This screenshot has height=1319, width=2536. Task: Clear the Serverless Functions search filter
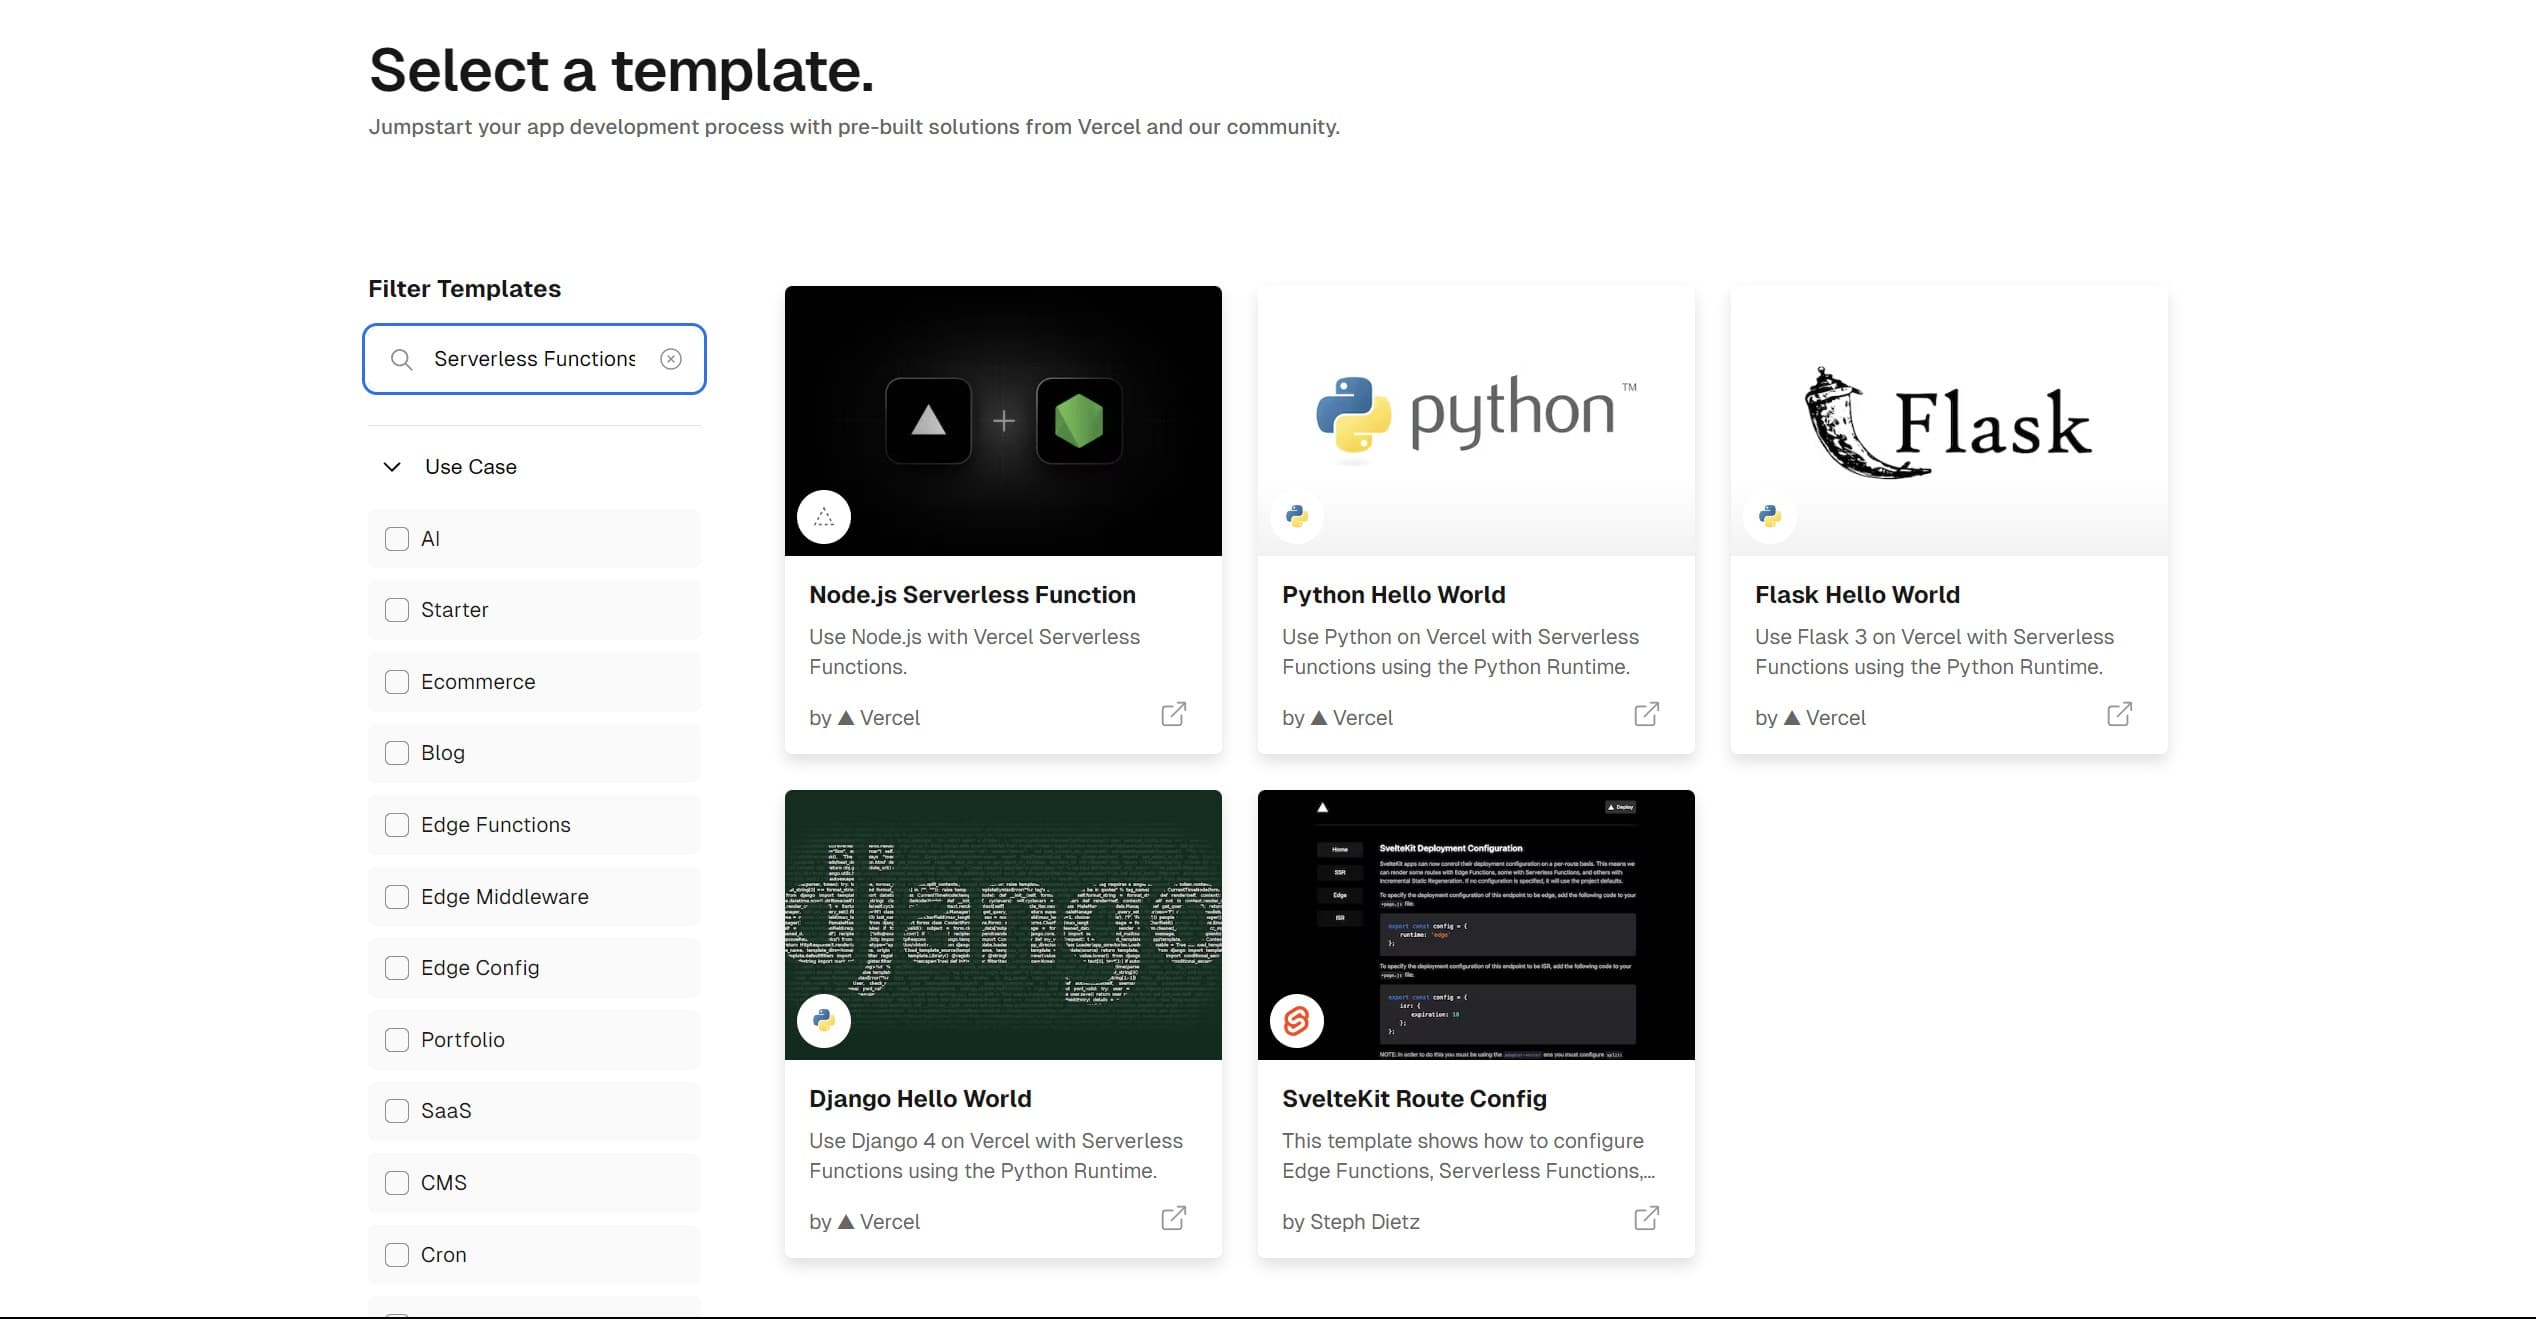point(673,357)
